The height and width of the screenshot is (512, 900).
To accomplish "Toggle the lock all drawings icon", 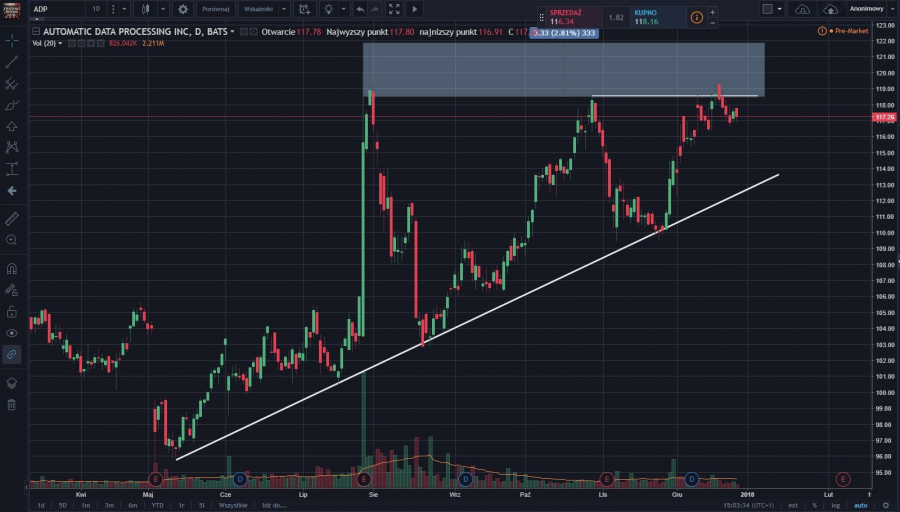I will [11, 311].
